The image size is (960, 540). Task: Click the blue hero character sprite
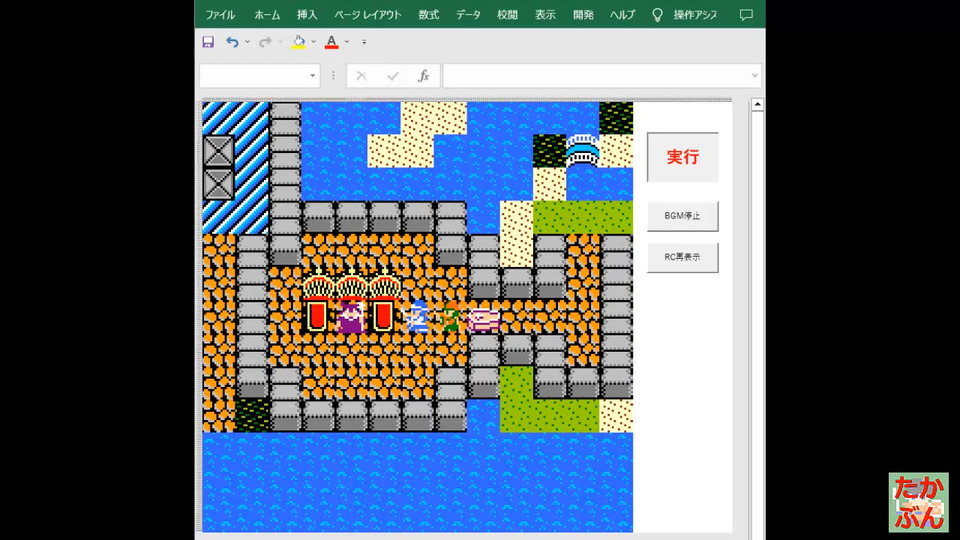click(418, 316)
